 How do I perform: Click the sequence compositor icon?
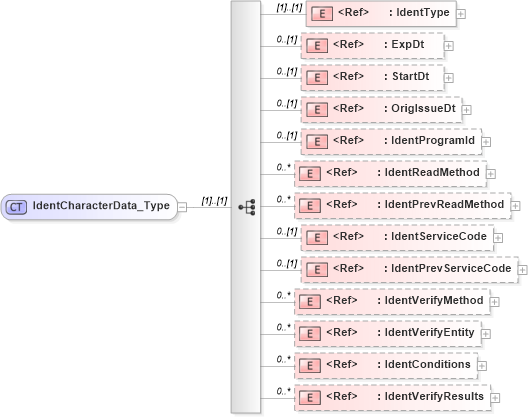tap(247, 207)
